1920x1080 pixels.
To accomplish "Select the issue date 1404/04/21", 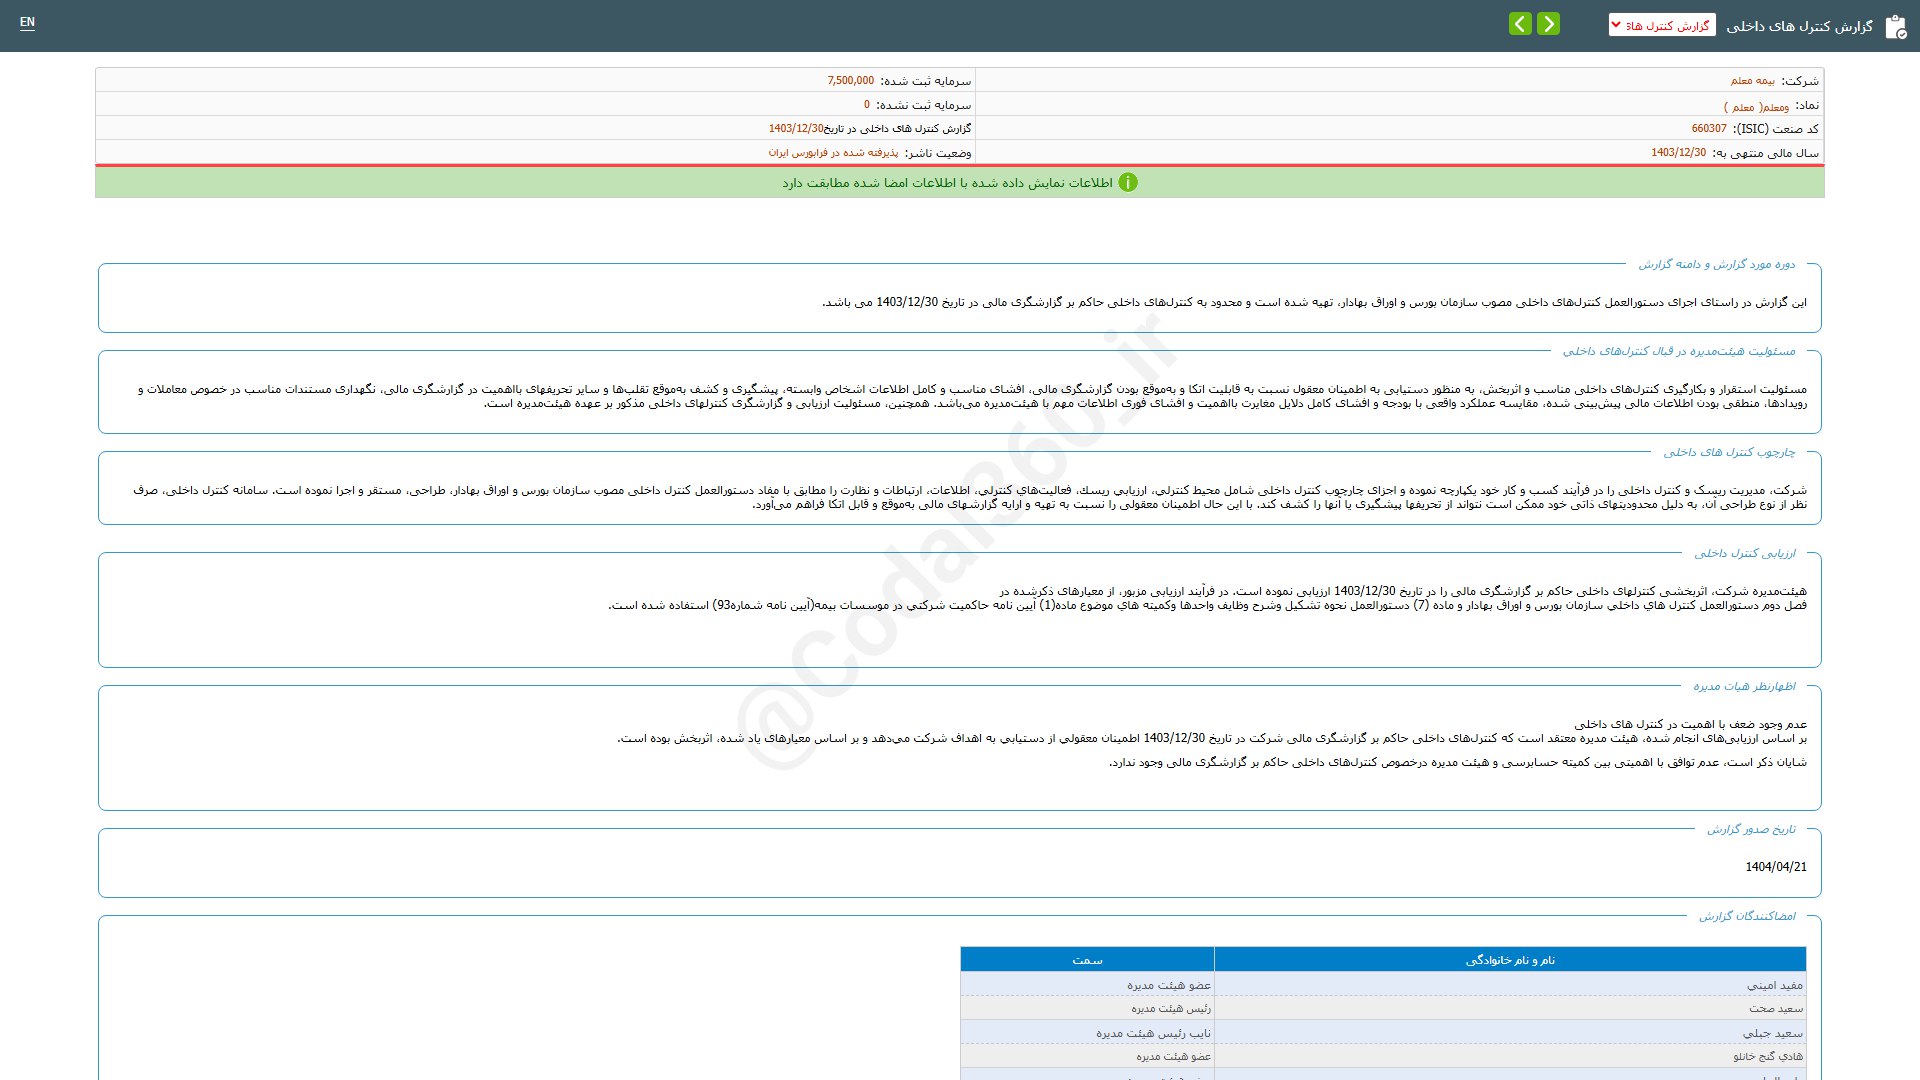I will point(1776,868).
